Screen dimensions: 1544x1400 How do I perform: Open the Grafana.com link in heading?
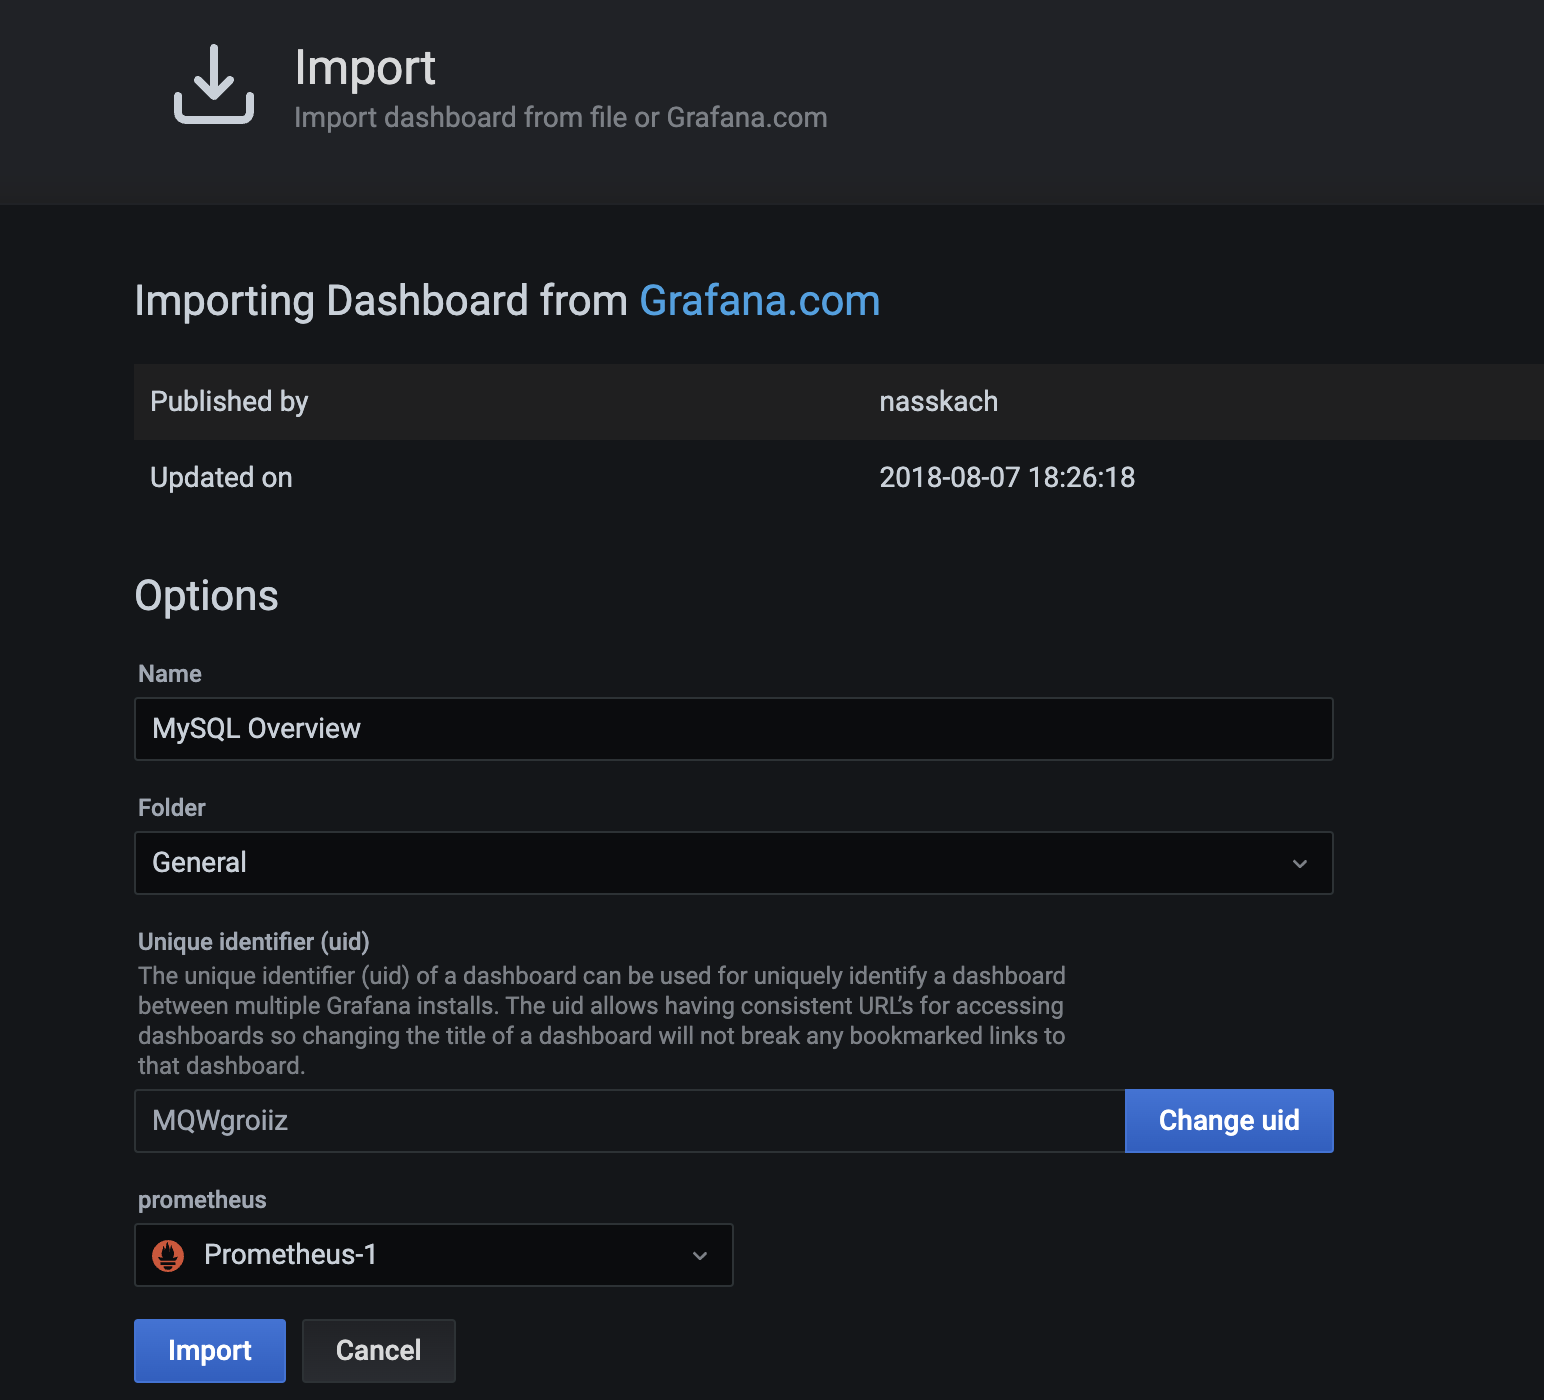pos(759,301)
